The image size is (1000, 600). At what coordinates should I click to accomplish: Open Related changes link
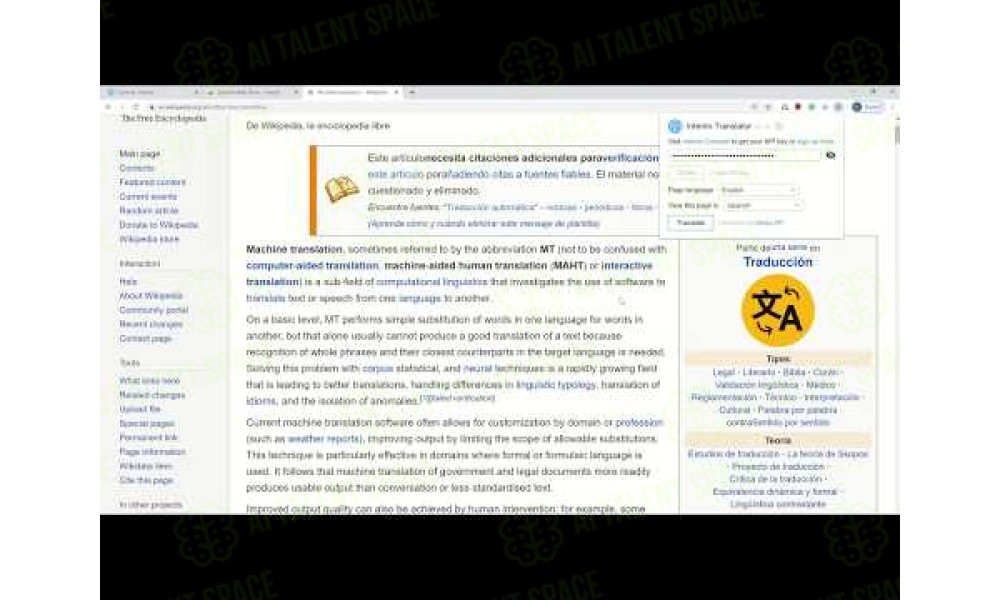pyautogui.click(x=152, y=395)
